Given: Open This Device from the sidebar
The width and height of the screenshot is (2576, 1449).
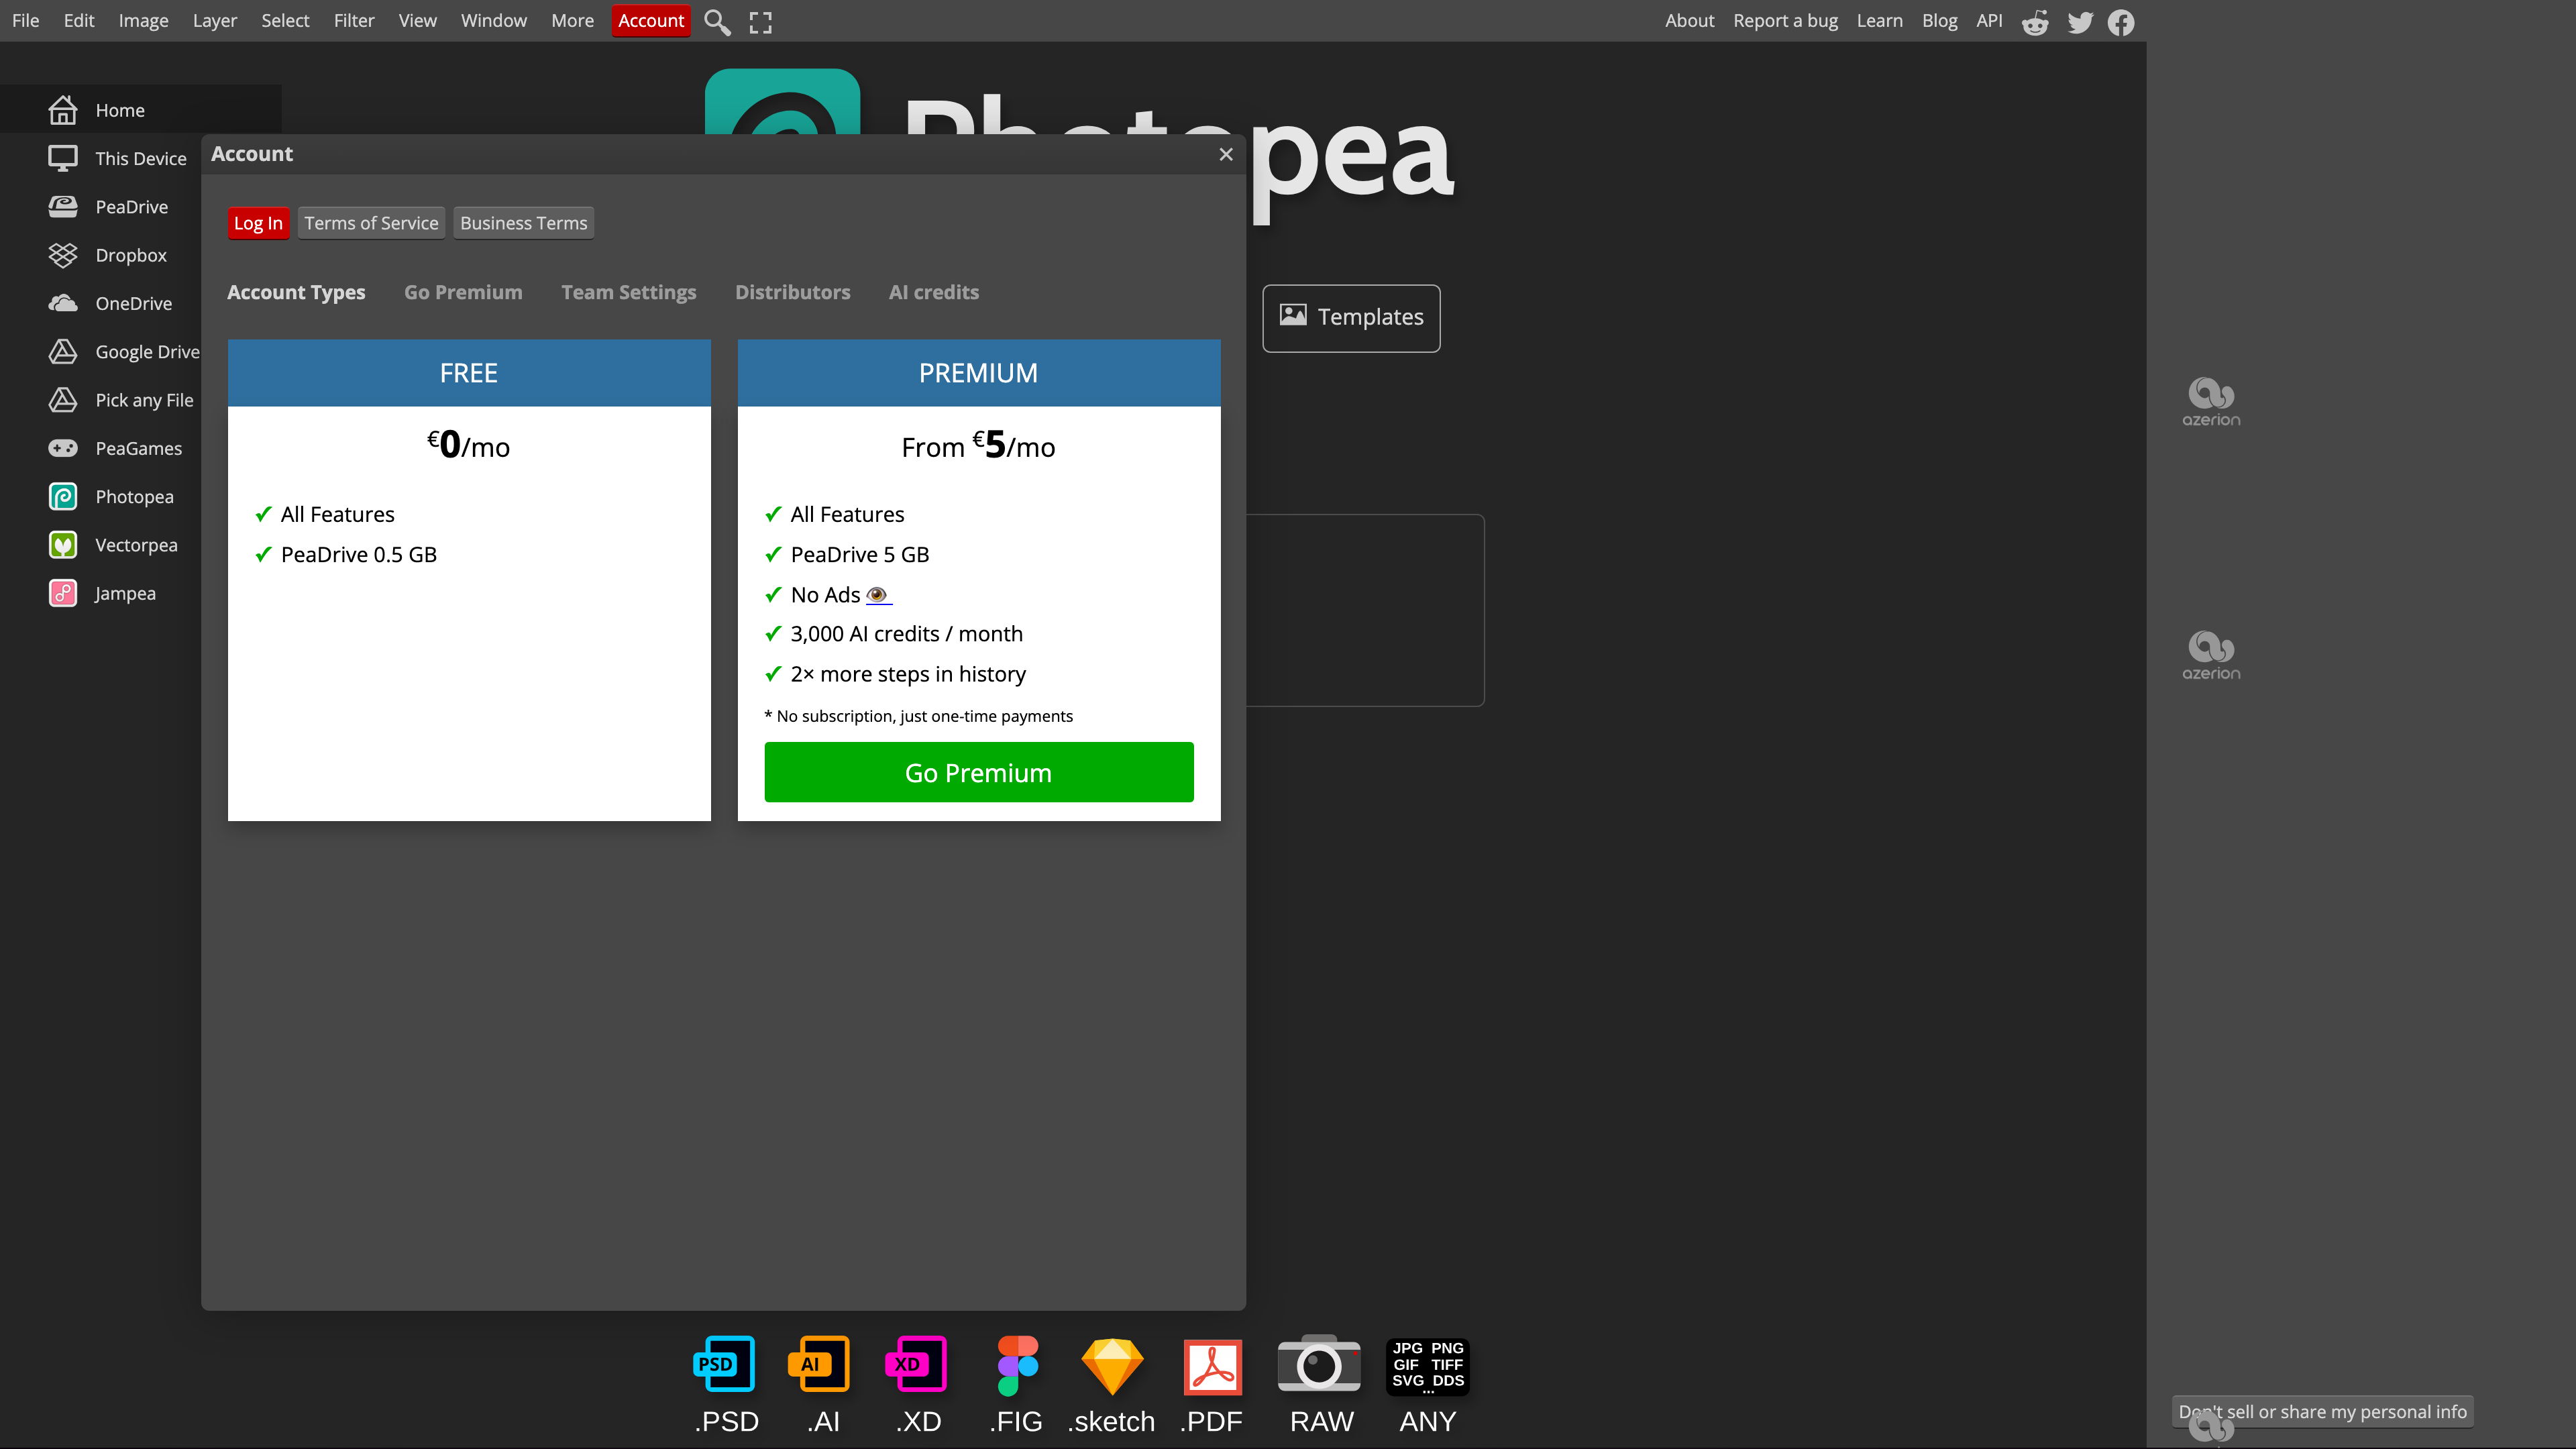Looking at the screenshot, I should [117, 158].
